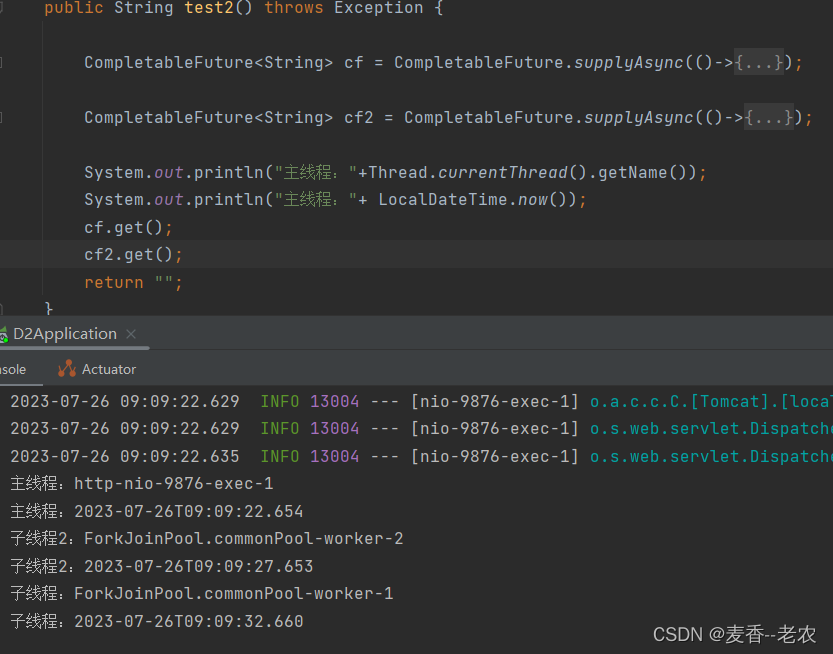Click the D2Application Spring Boot icon
This screenshot has height=654, width=833.
[3, 335]
